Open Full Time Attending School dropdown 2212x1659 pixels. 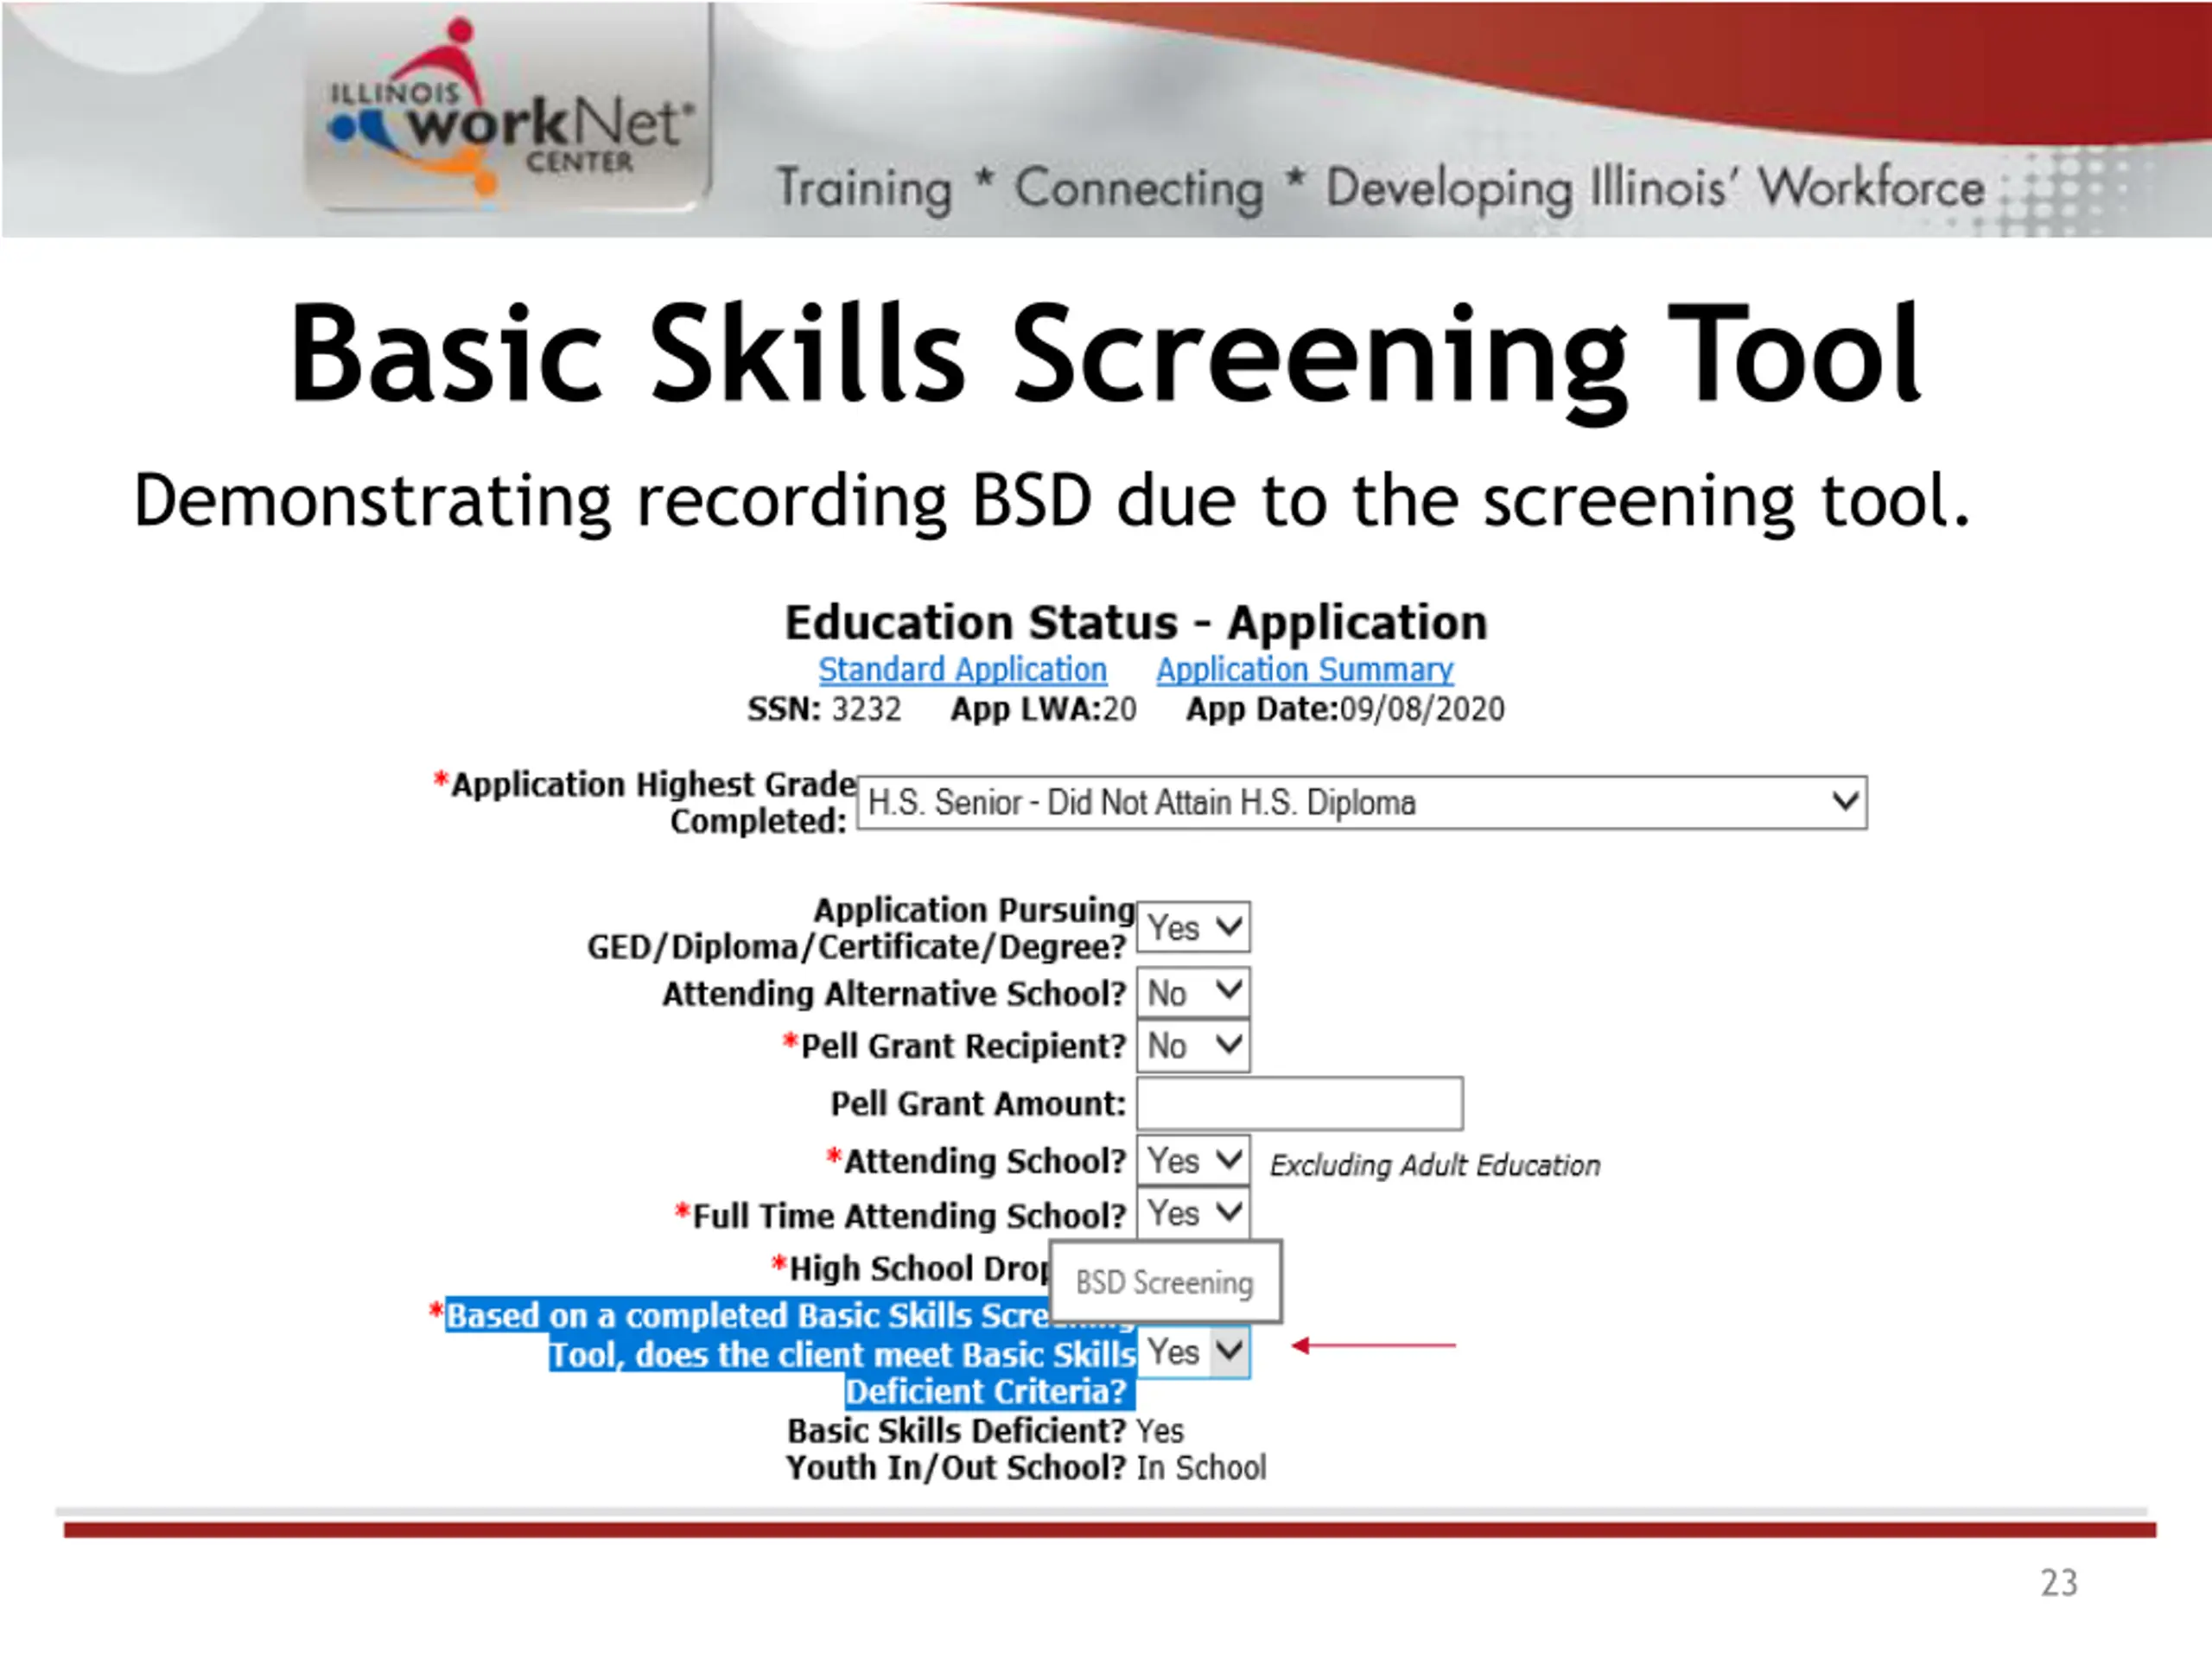(x=1194, y=1213)
